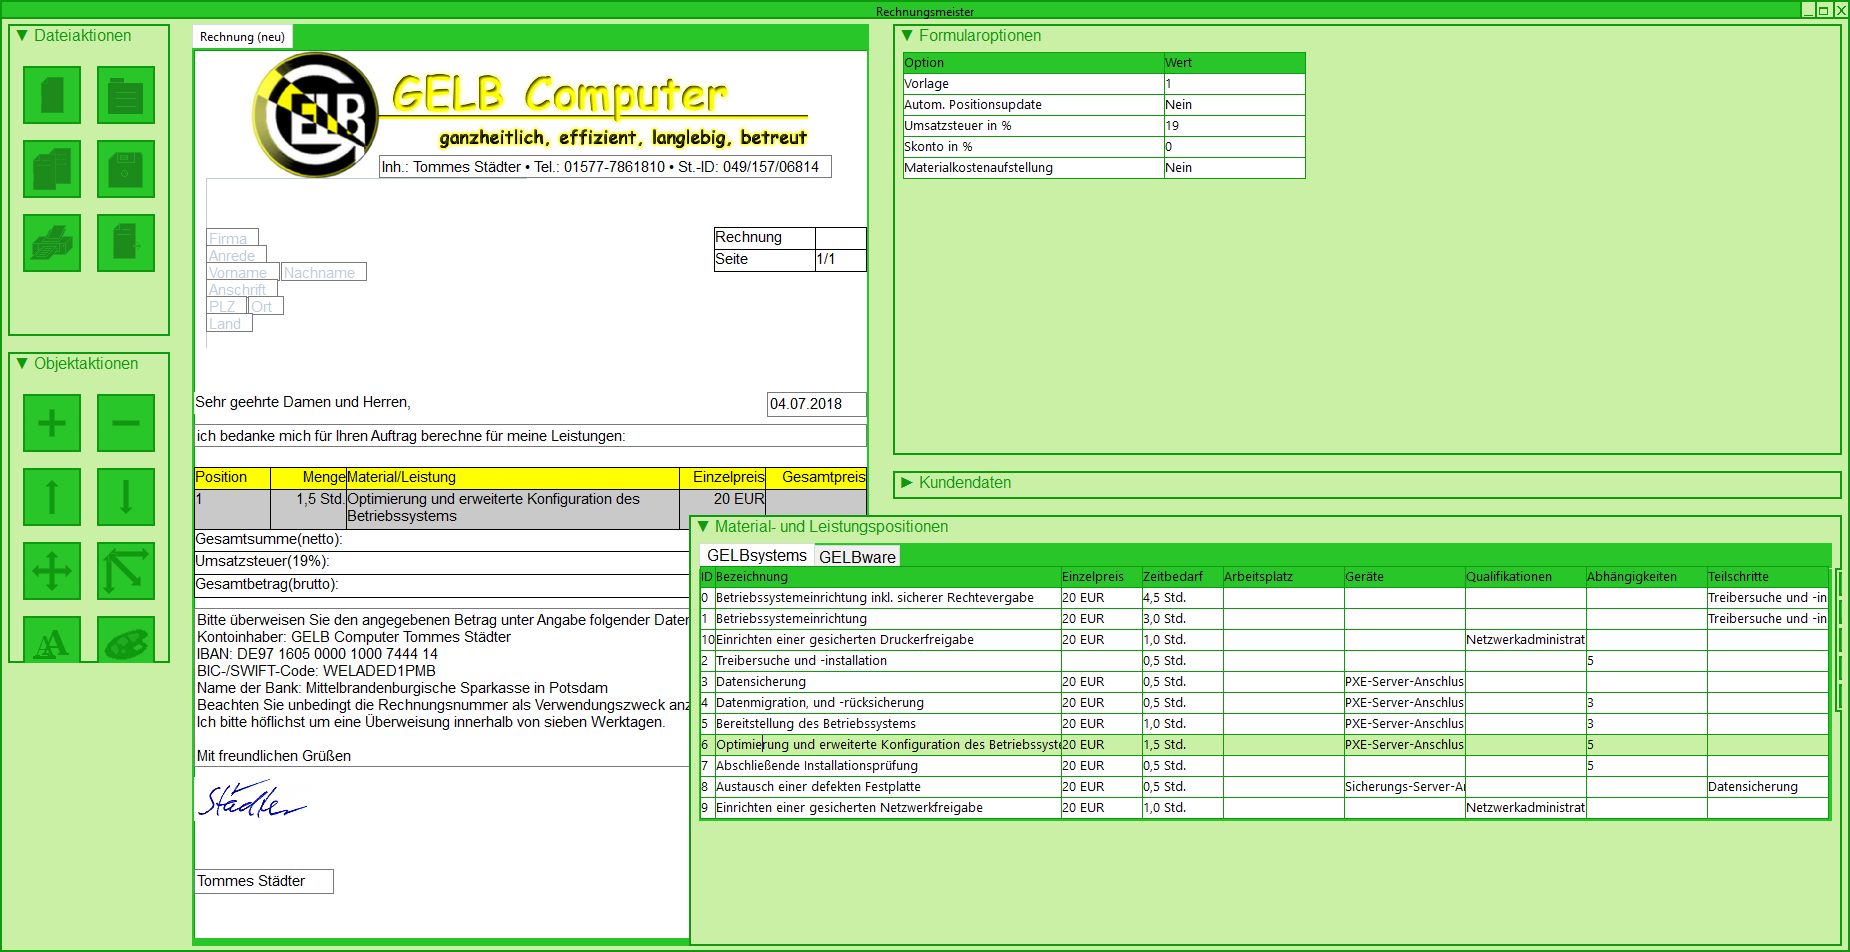Move the object up with the up arrow
The height and width of the screenshot is (952, 1850).
52,497
